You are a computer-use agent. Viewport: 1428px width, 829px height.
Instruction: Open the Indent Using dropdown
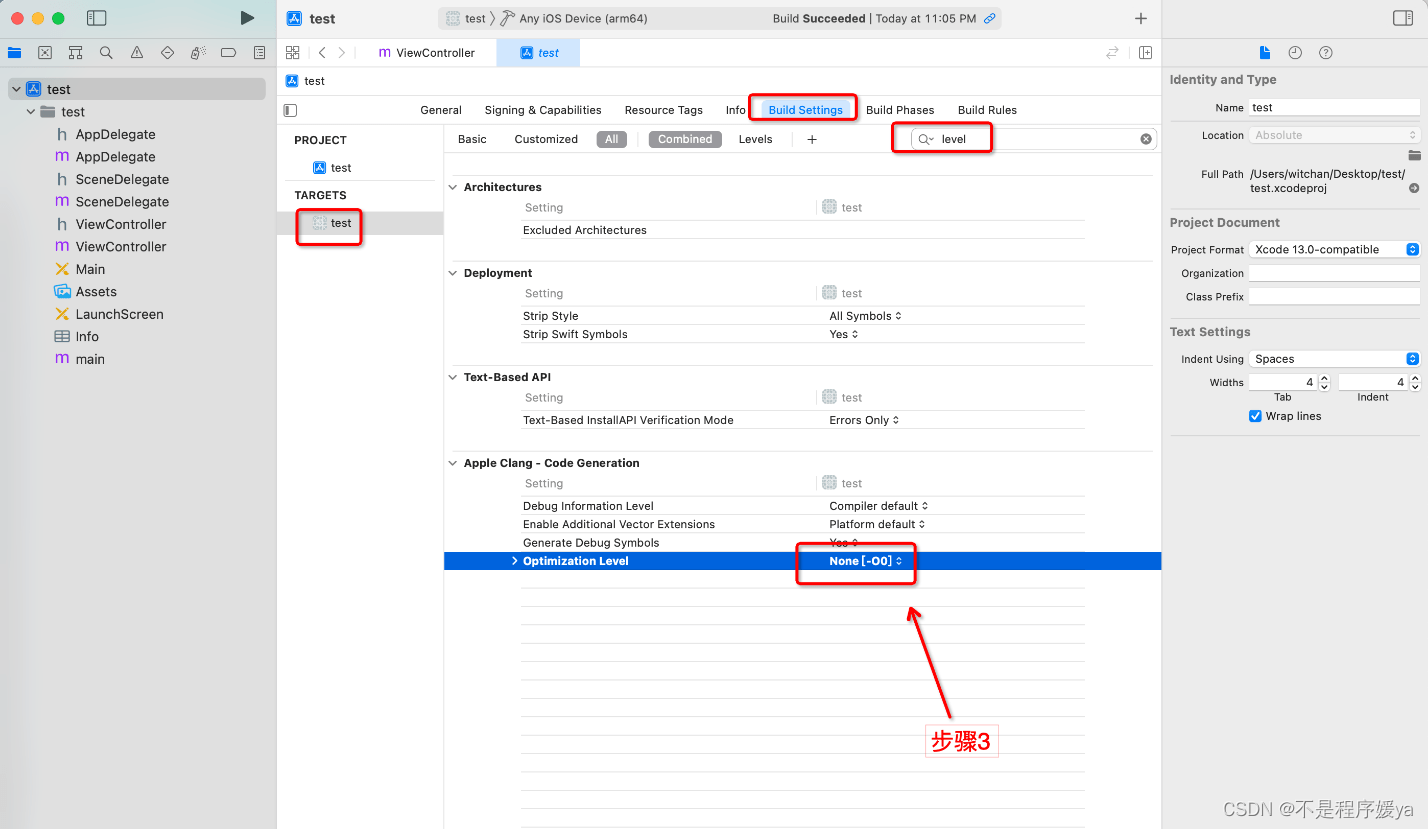(x=1335, y=359)
